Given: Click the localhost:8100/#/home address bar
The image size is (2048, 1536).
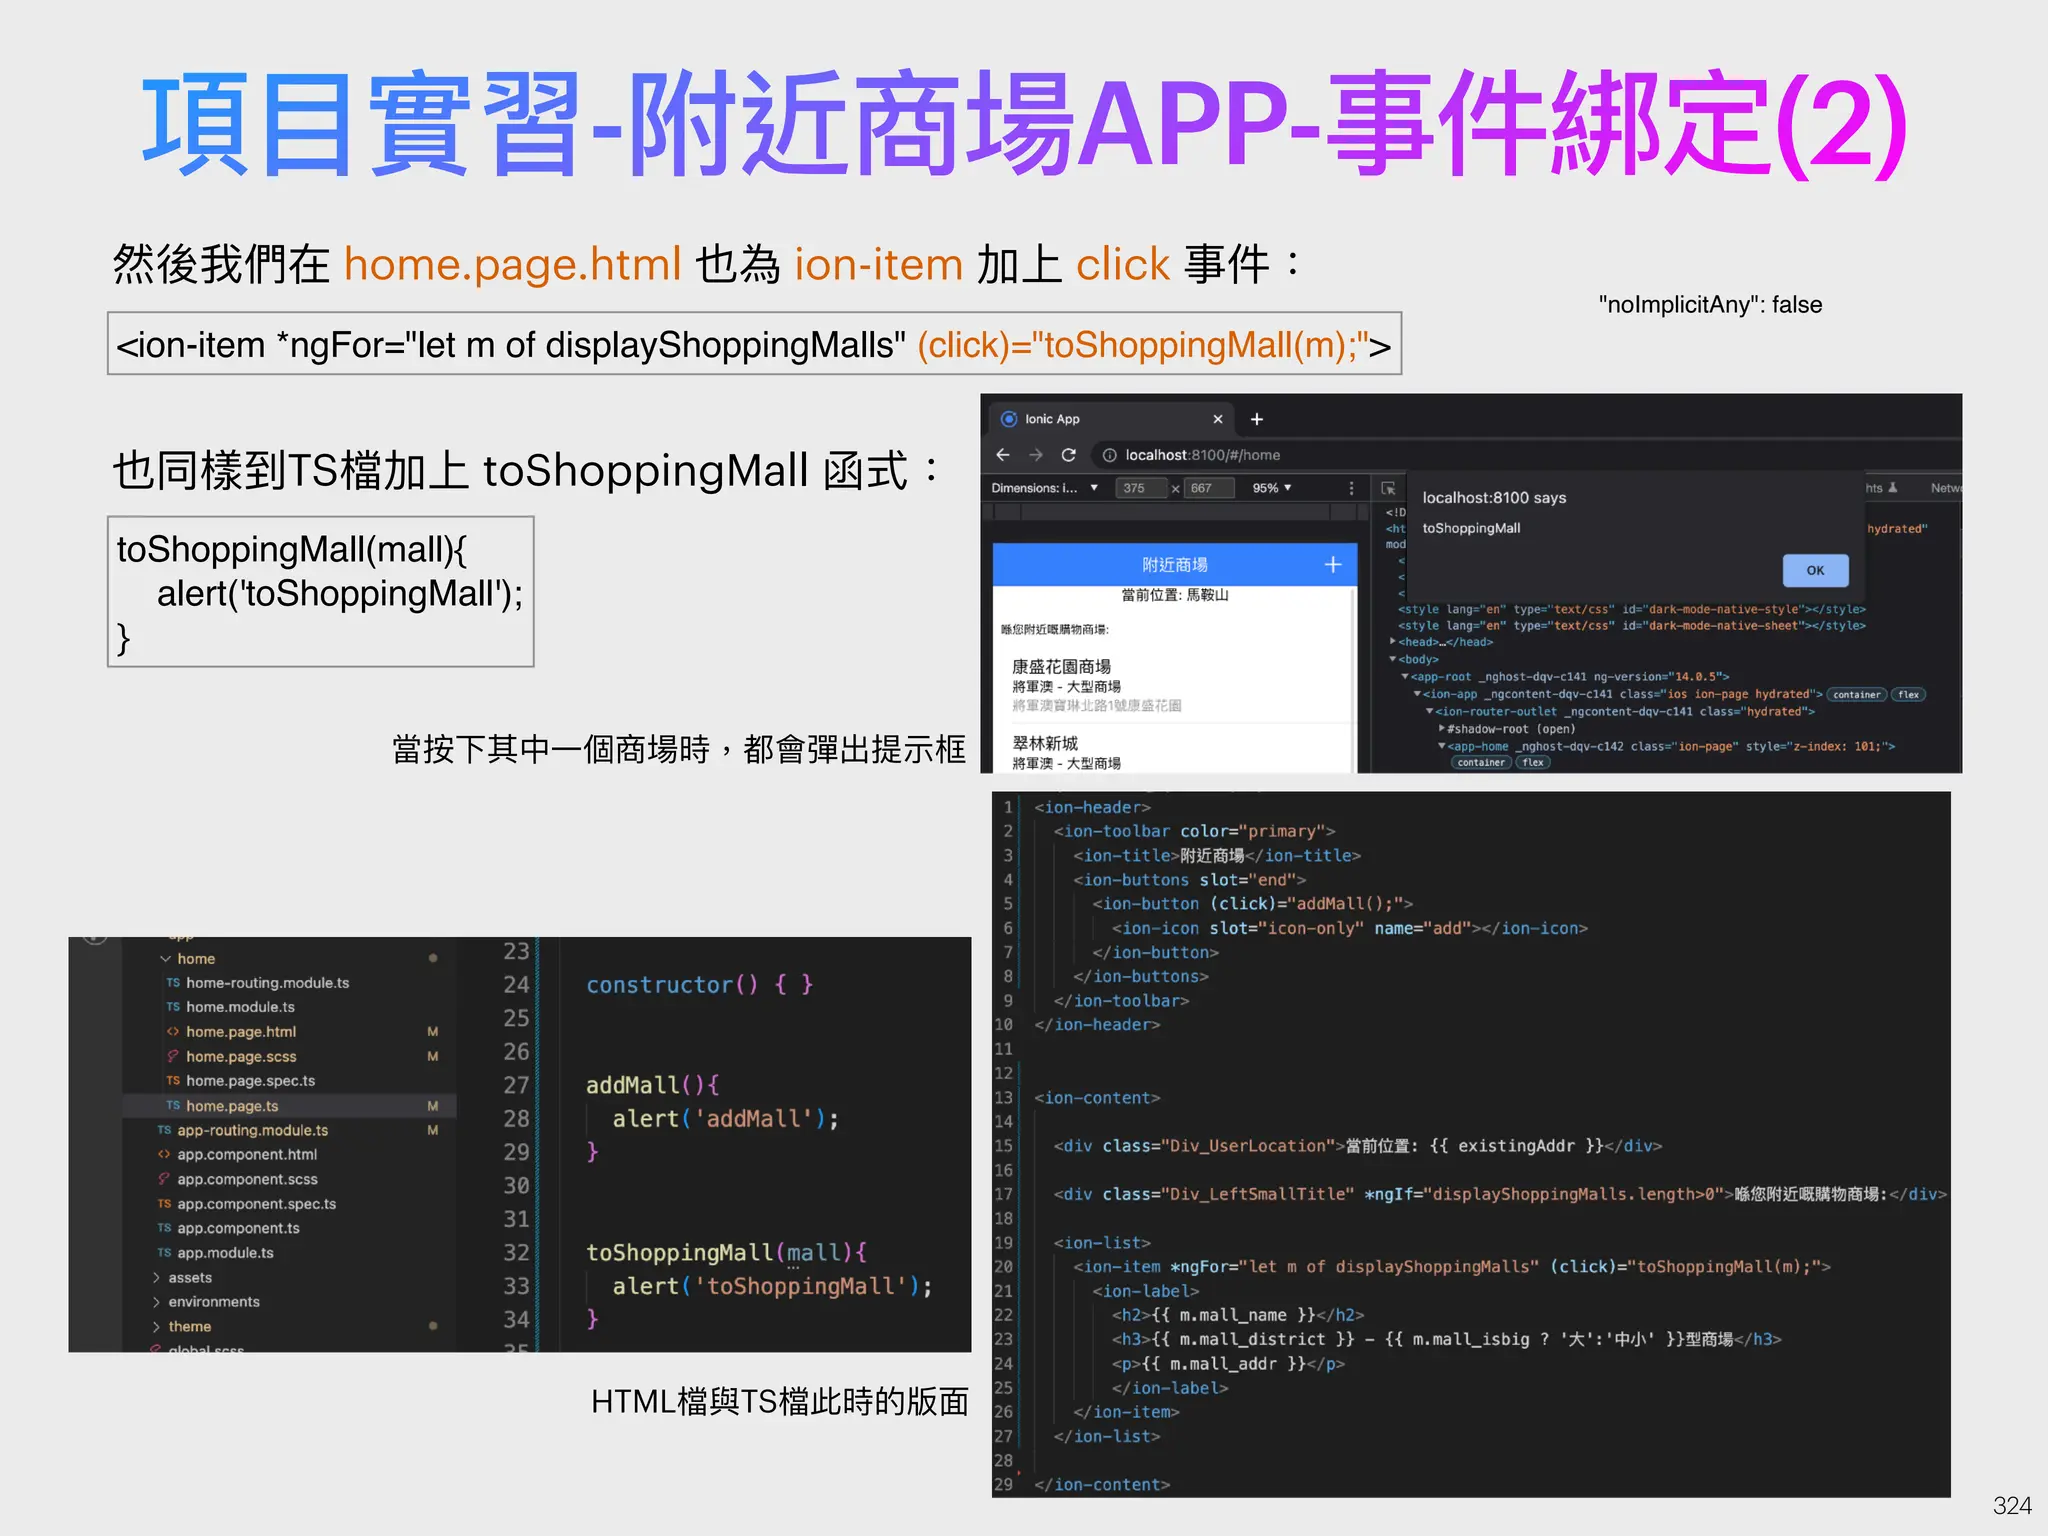Looking at the screenshot, I should 1202,455.
